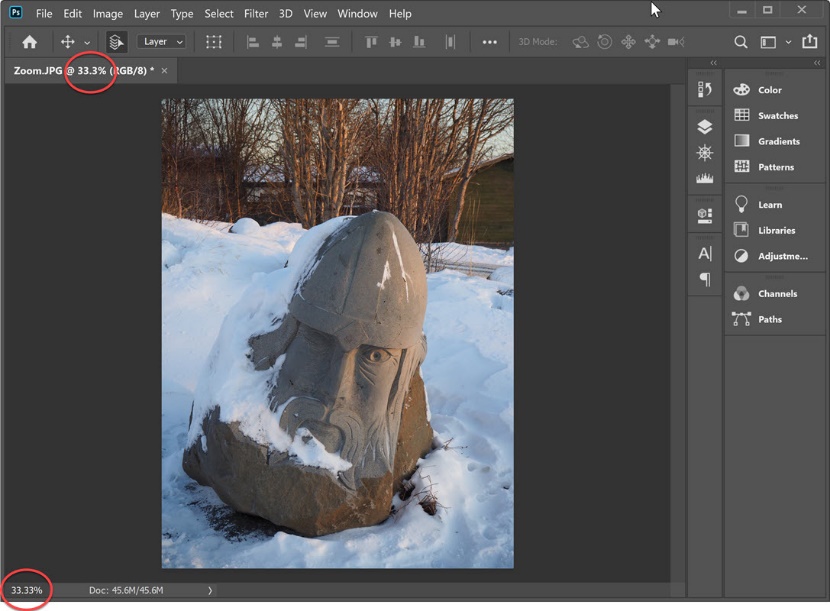Toggle Show Transform Controls icon
This screenshot has height=611, width=830.
tap(214, 42)
